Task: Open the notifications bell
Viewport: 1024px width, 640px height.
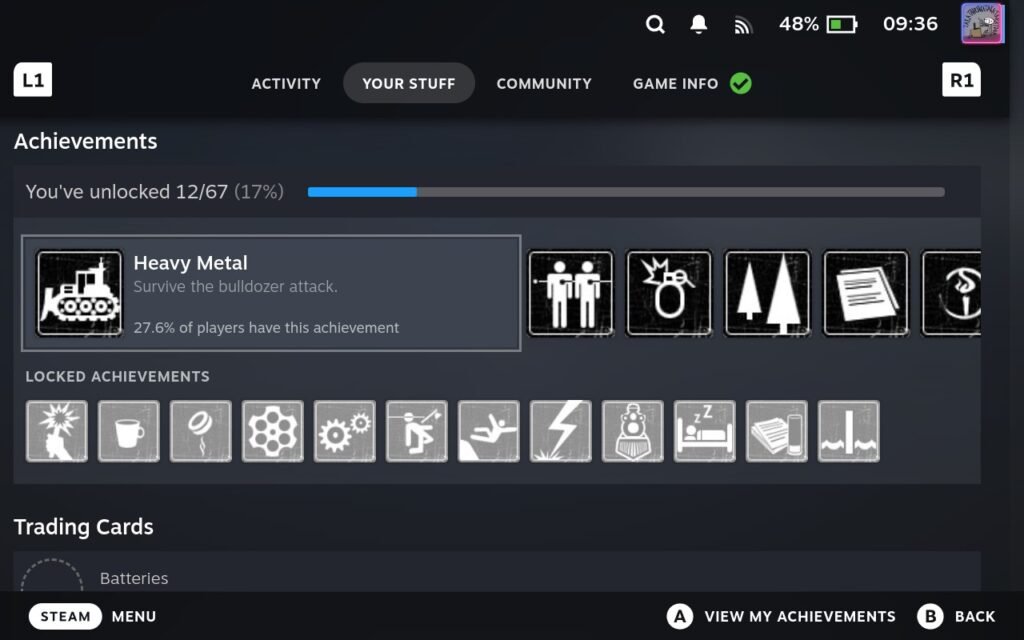Action: click(698, 24)
